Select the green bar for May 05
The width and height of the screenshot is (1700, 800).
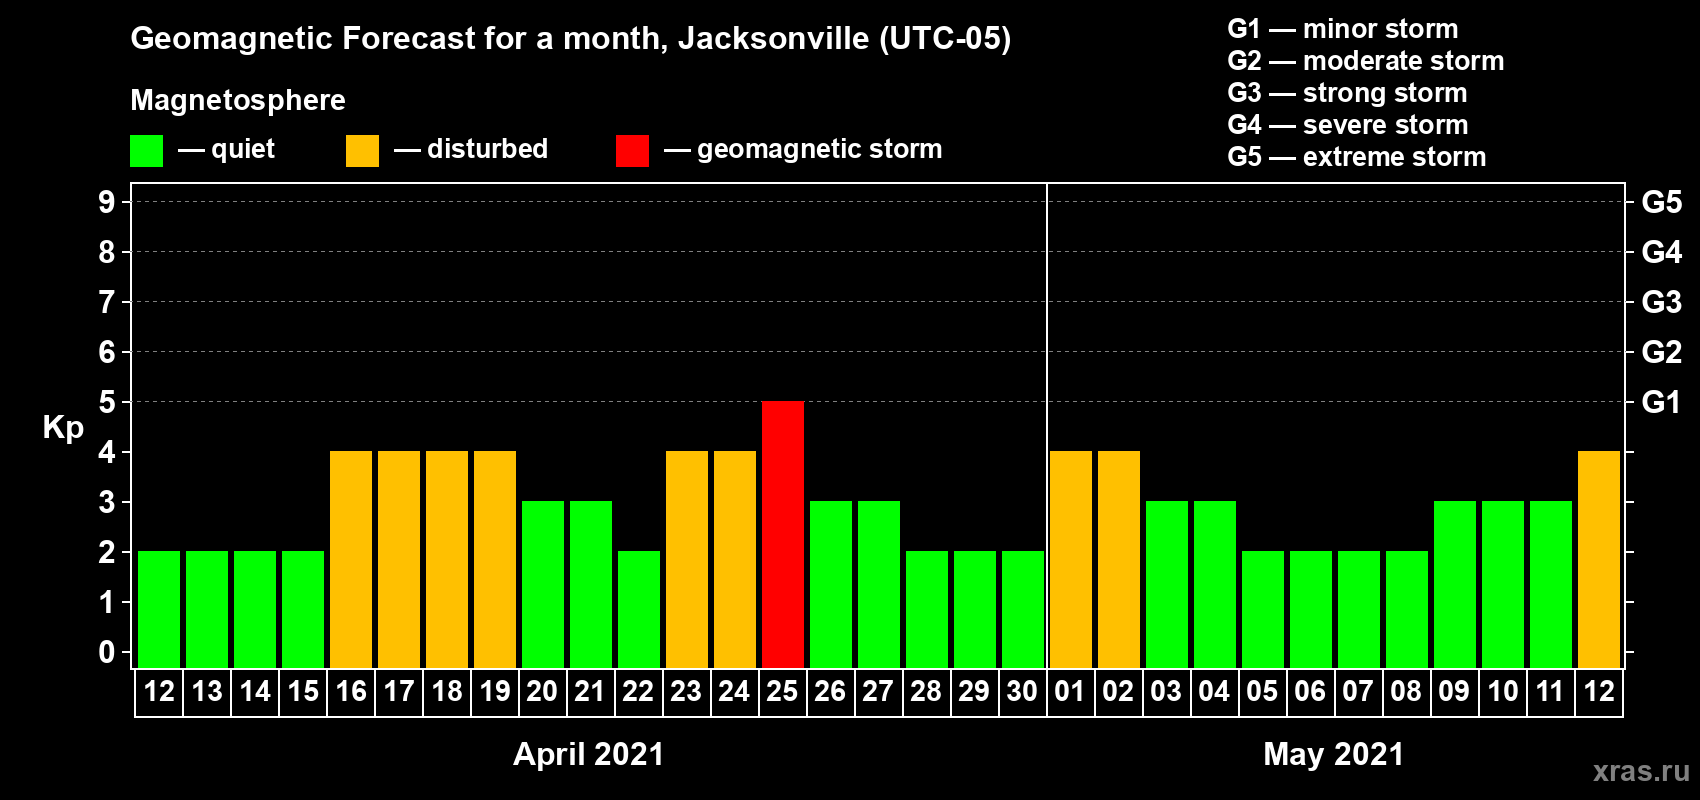click(1263, 609)
